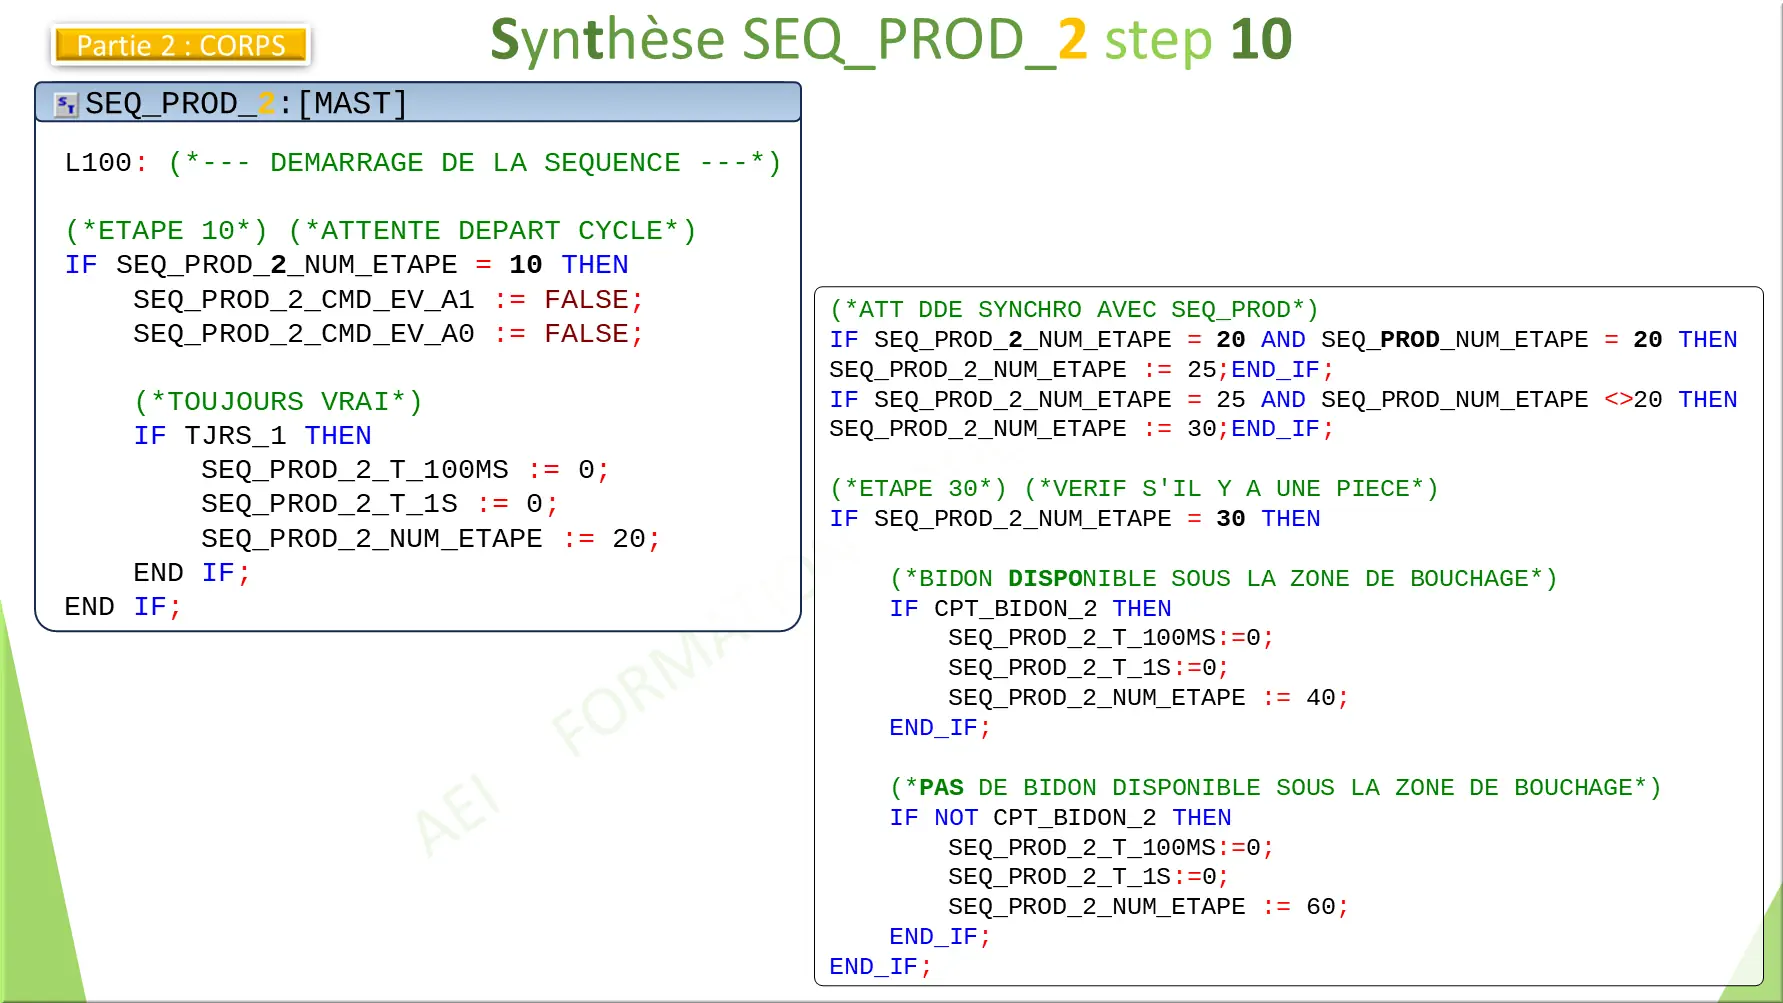Open the Partie 2 : CORPS badge
Image resolution: width=1783 pixels, height=1003 pixels.
(x=181, y=45)
